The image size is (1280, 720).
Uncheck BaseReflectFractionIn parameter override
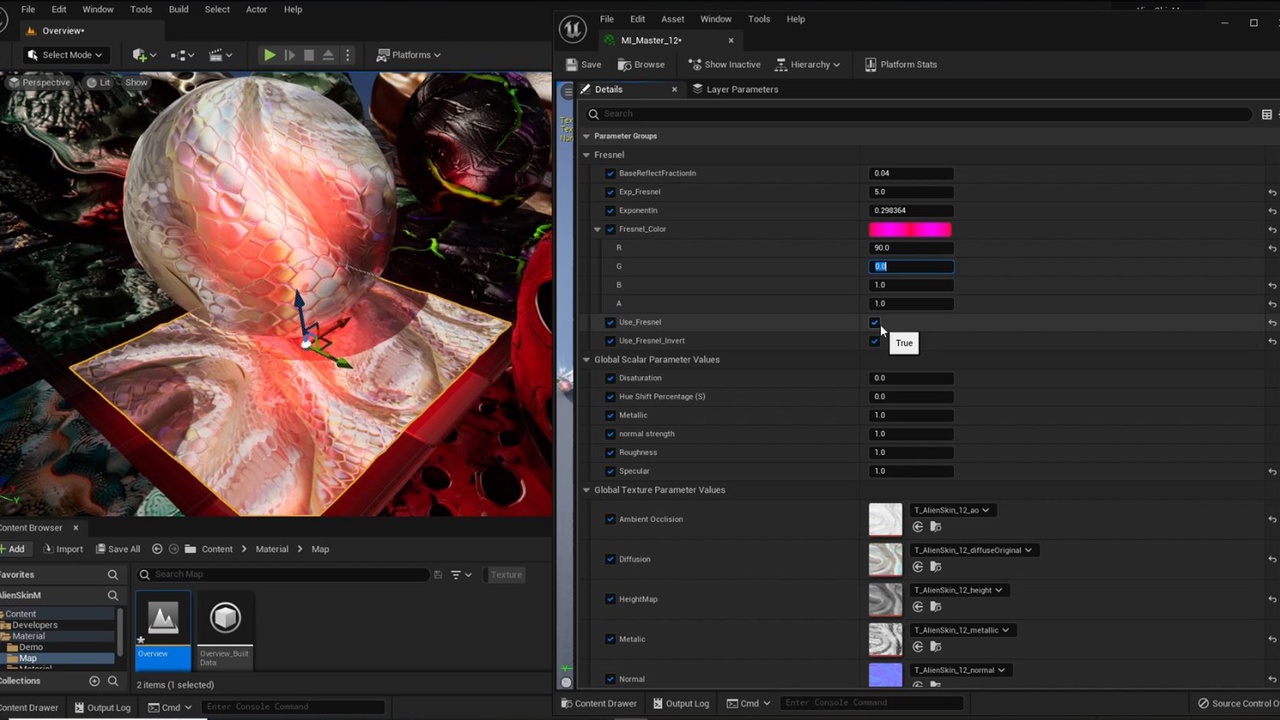(610, 173)
